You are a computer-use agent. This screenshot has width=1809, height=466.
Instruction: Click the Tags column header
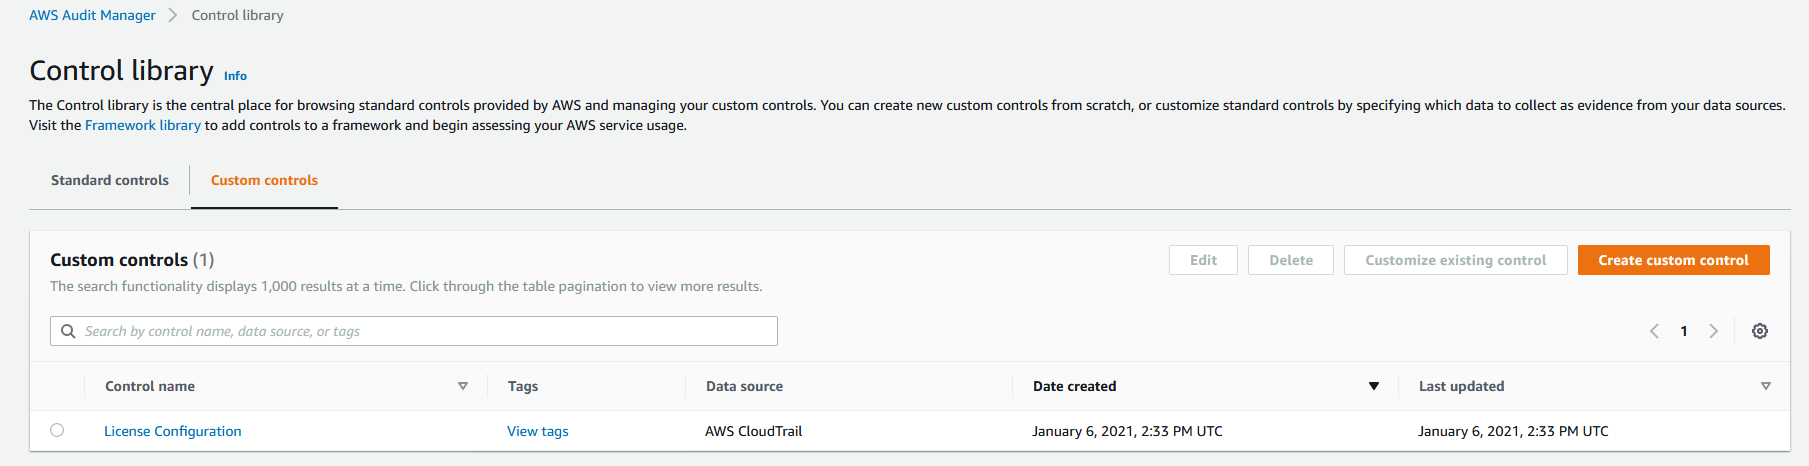[x=523, y=386]
